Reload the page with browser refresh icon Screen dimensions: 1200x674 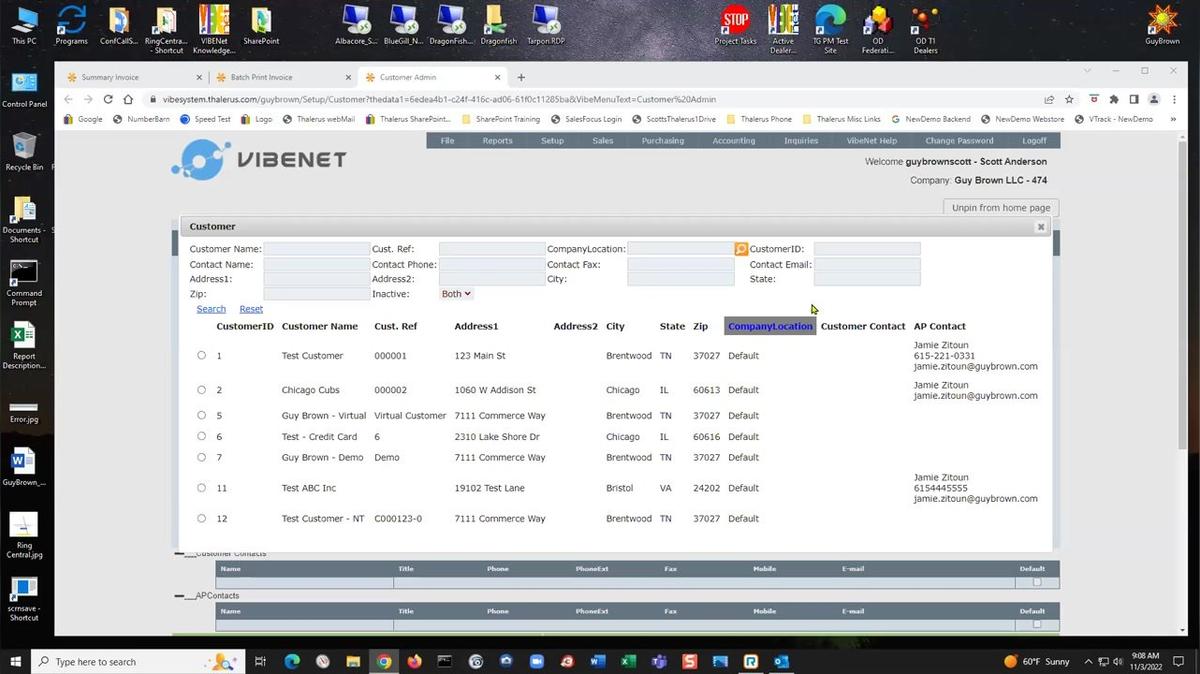point(108,99)
